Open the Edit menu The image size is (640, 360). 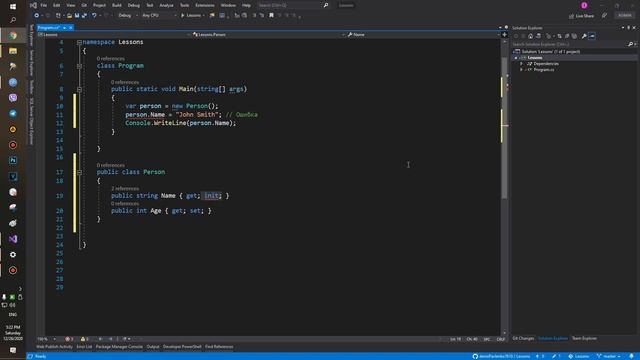56,5
